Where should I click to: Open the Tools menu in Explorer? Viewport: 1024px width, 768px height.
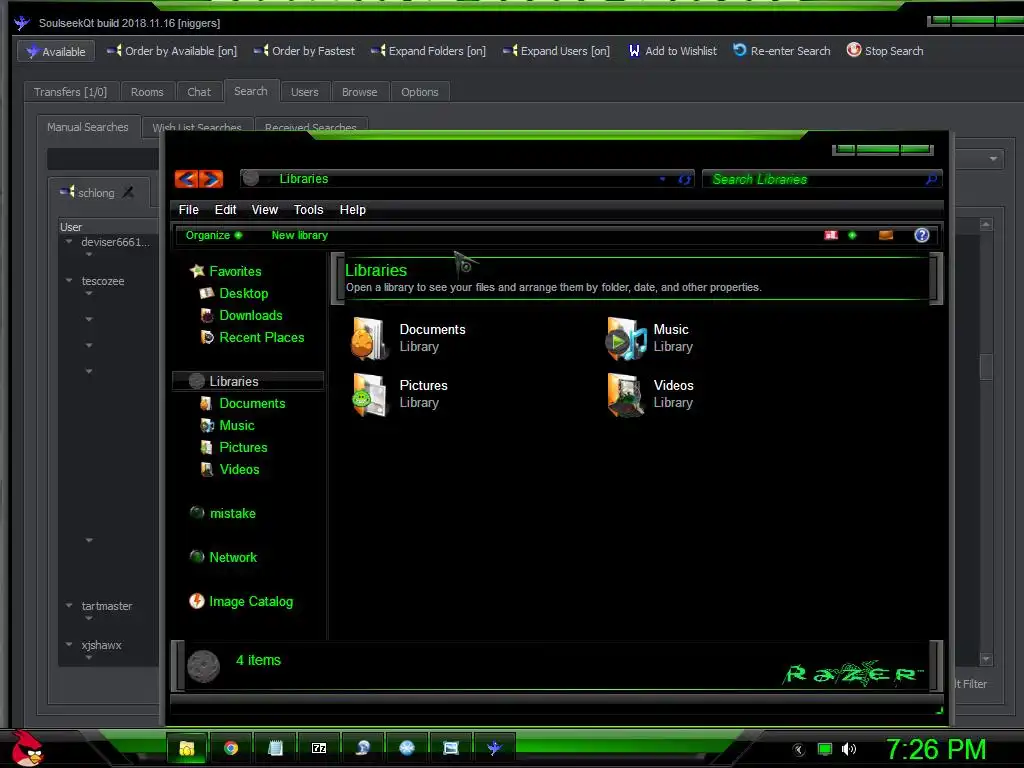[x=308, y=210]
